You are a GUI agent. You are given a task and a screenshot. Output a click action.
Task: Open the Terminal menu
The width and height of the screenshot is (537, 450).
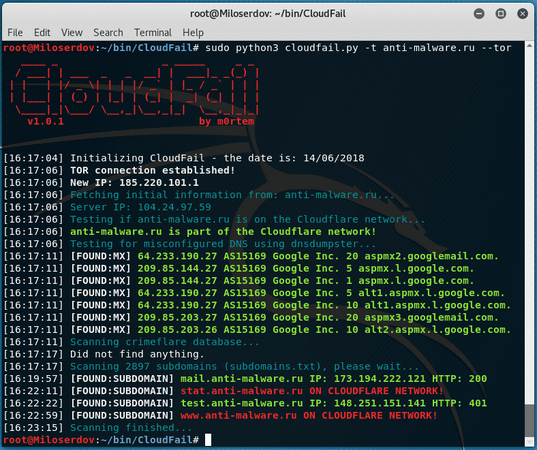[153, 33]
